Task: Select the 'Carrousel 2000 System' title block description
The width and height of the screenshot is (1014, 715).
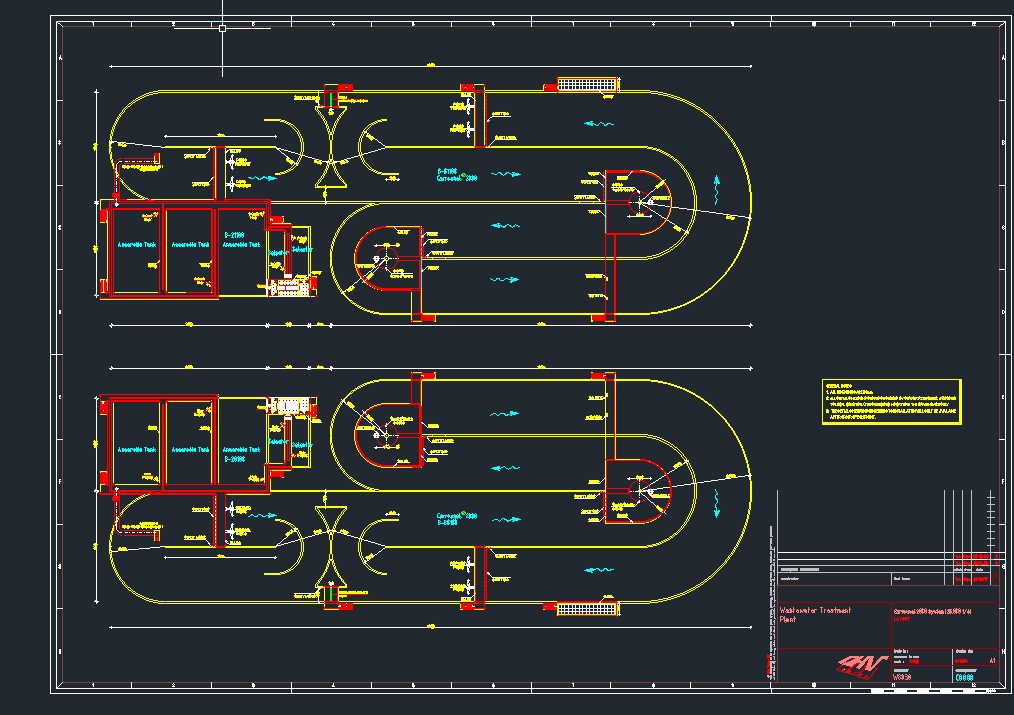Action: pos(933,611)
